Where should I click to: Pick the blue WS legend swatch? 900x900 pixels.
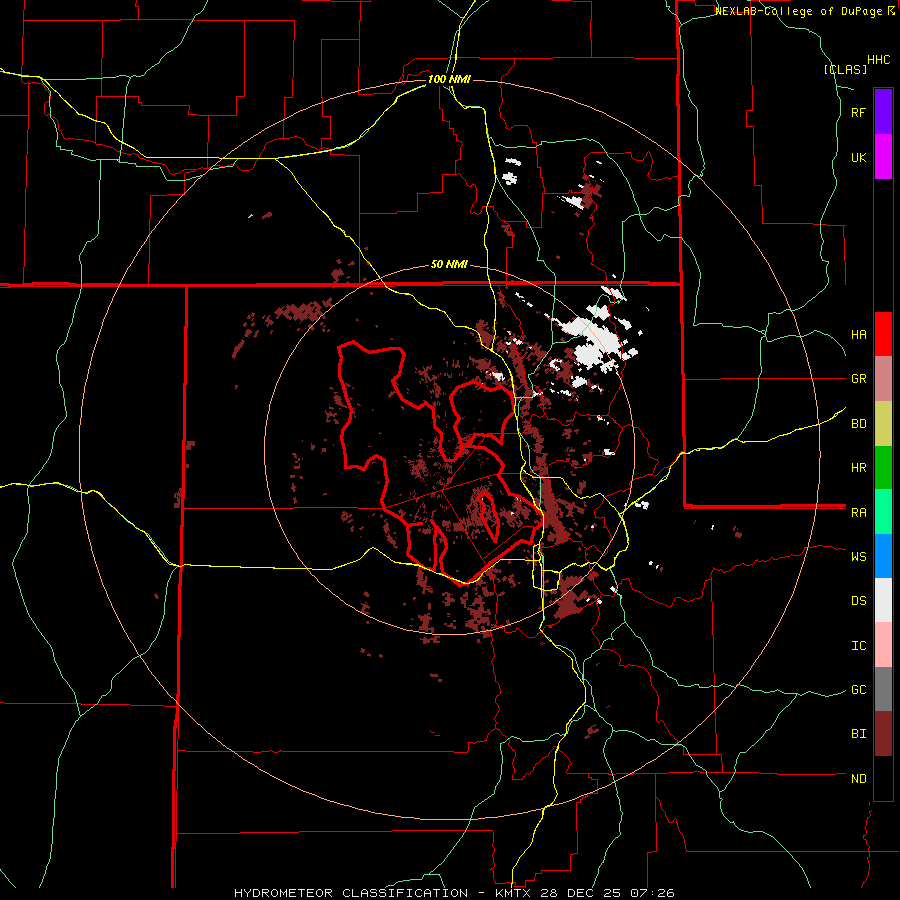click(883, 556)
